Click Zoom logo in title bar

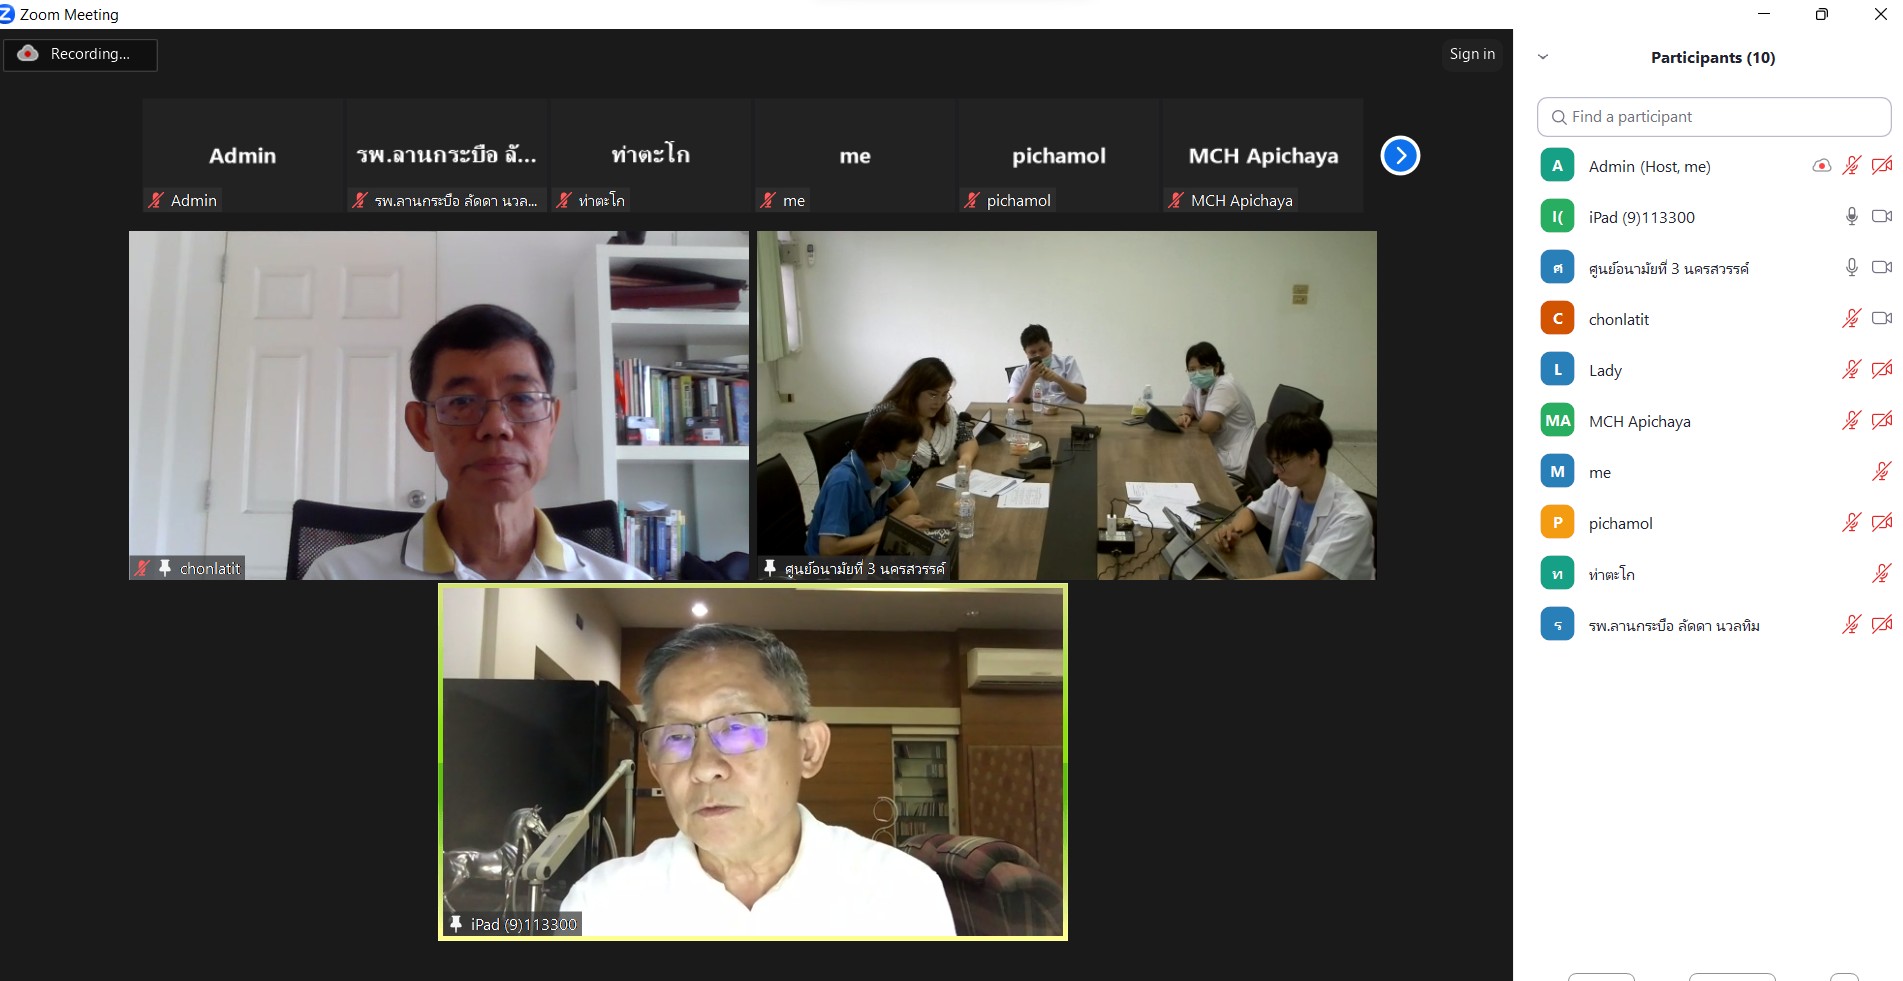coord(7,14)
